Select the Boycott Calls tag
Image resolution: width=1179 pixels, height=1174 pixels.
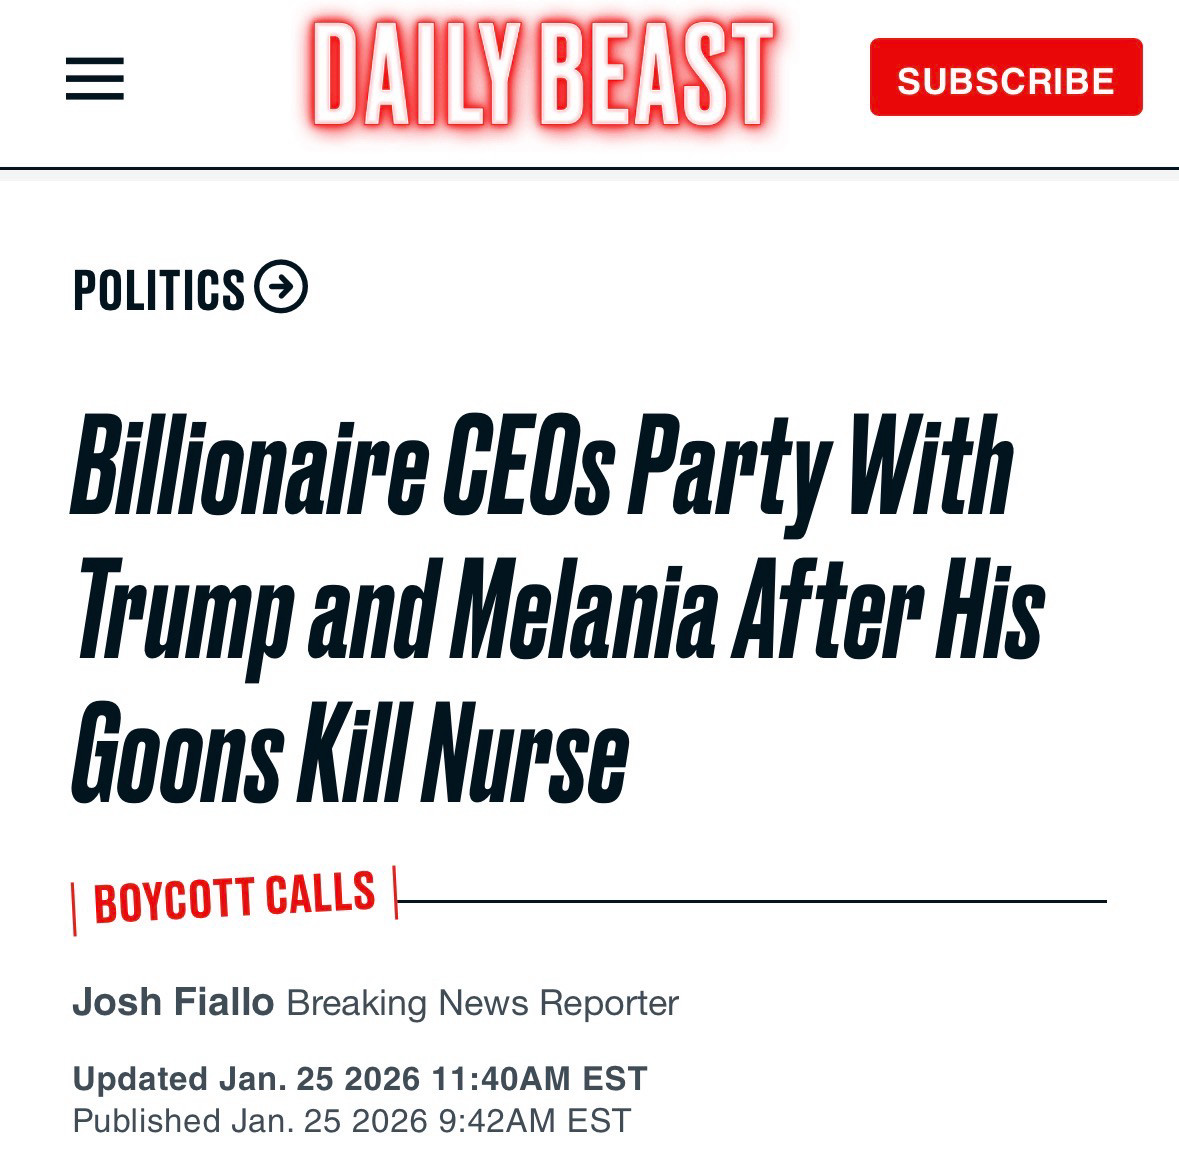[234, 897]
